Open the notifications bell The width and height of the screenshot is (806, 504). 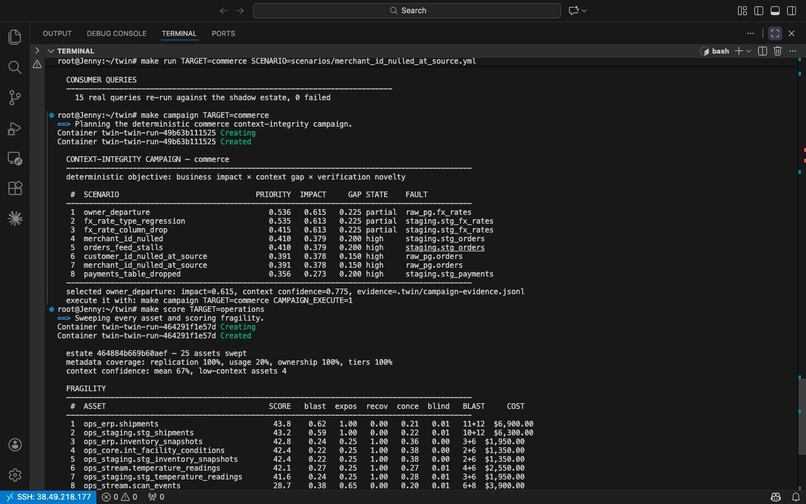coord(795,497)
